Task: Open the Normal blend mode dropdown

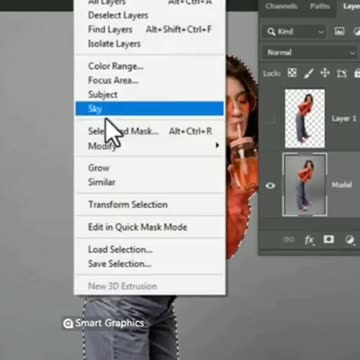Action: [x=310, y=52]
